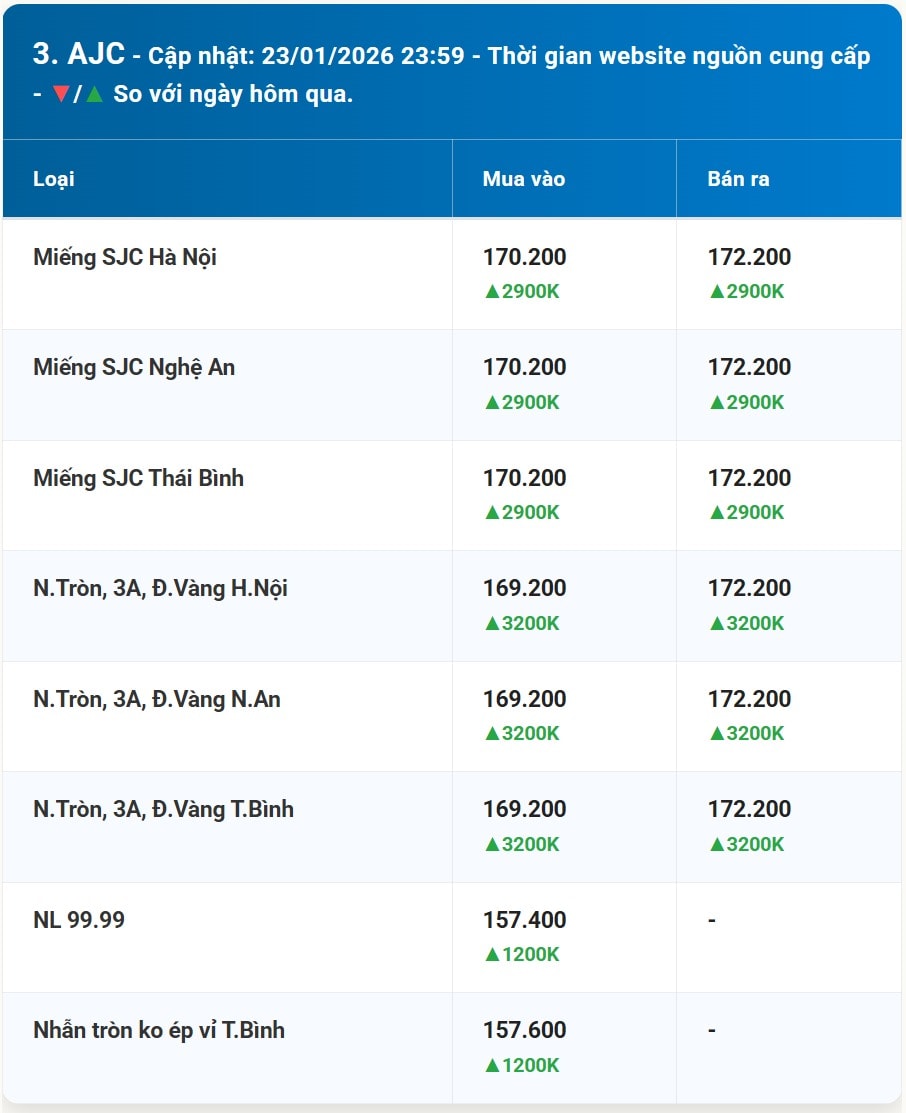Click the ▲1200K change for NL 99.99
The width and height of the screenshot is (906, 1113).
click(x=522, y=954)
